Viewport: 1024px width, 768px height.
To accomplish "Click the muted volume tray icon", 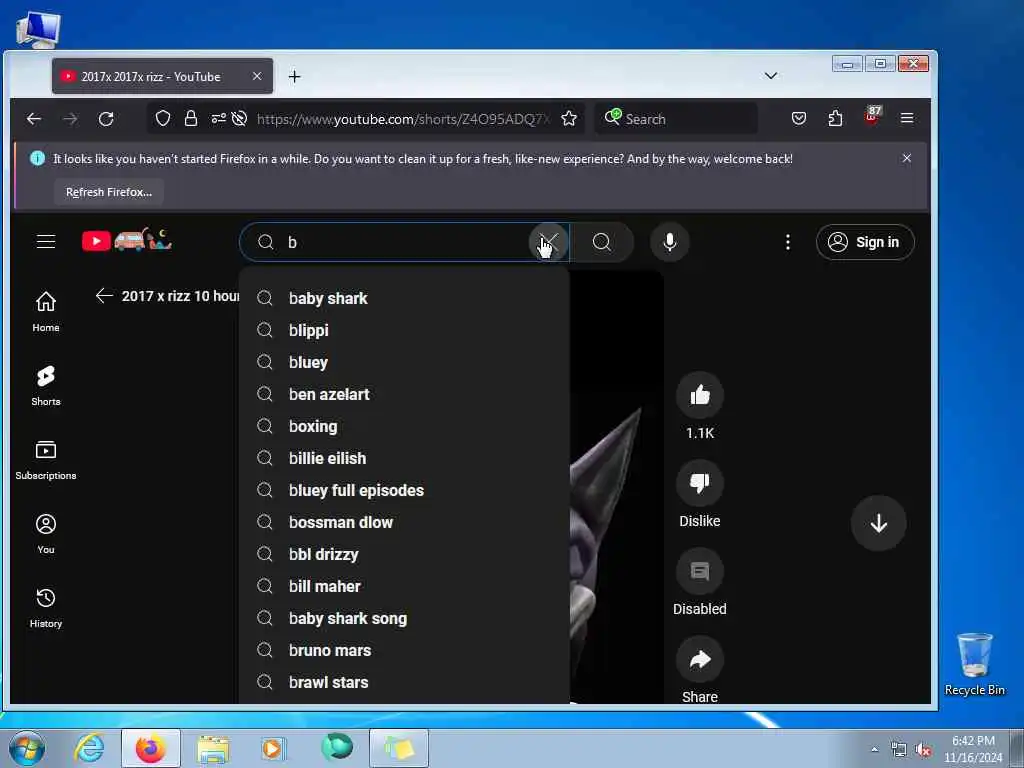I will click(923, 750).
